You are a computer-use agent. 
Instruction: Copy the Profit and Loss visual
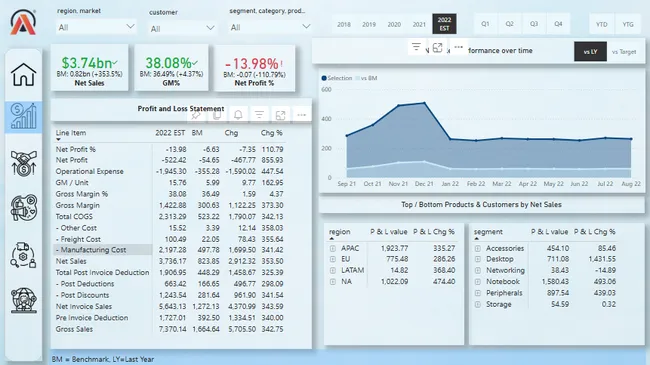pos(217,115)
